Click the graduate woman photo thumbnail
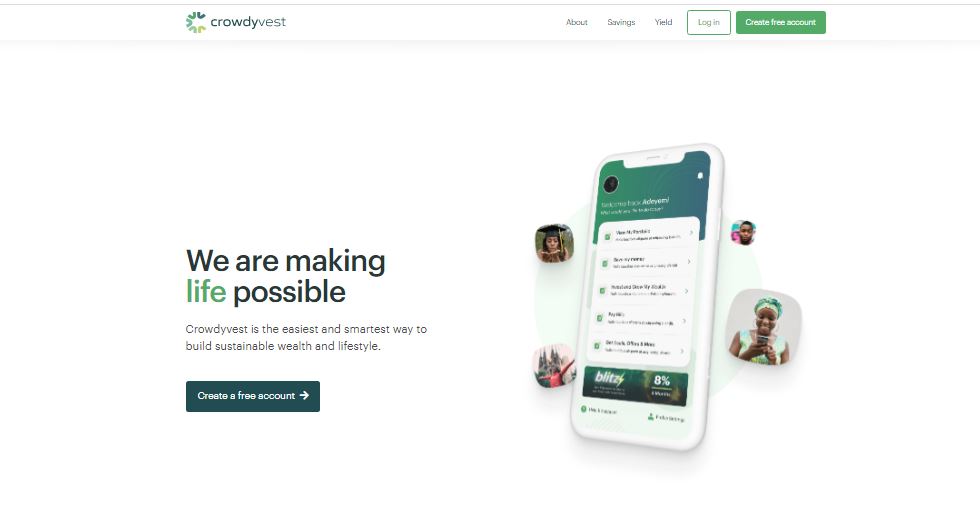 tap(554, 243)
